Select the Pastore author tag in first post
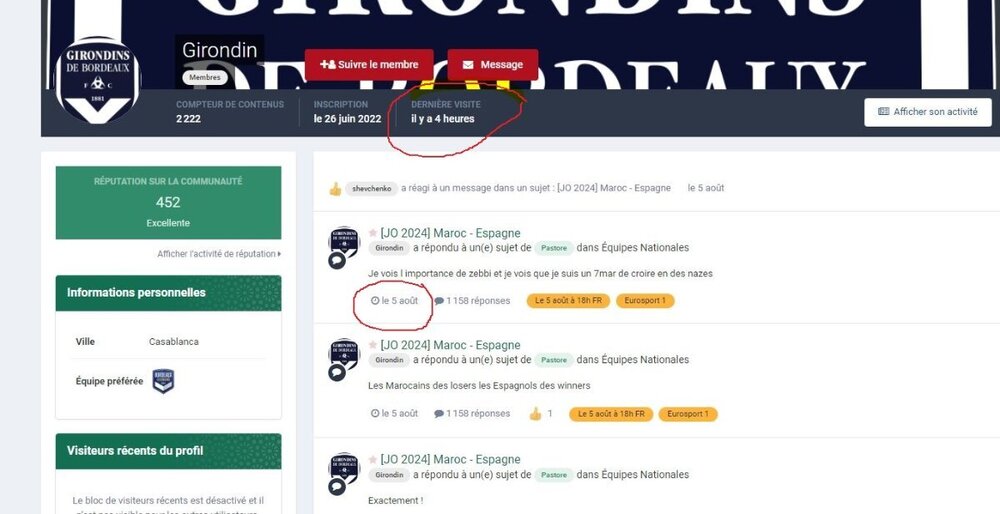Viewport: 1000px width, 514px height. point(554,248)
